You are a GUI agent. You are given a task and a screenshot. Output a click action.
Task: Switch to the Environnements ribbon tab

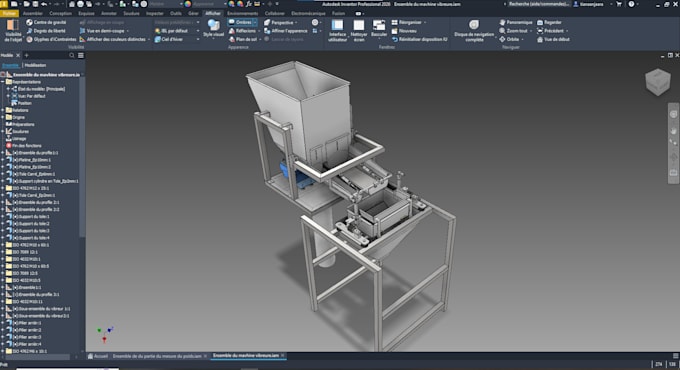pos(242,13)
